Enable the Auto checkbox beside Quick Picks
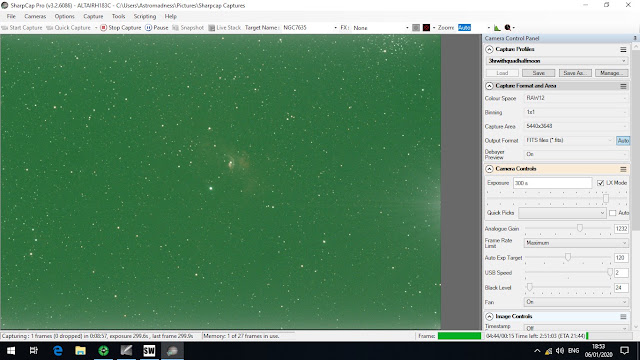This screenshot has height=360, width=640. click(612, 213)
